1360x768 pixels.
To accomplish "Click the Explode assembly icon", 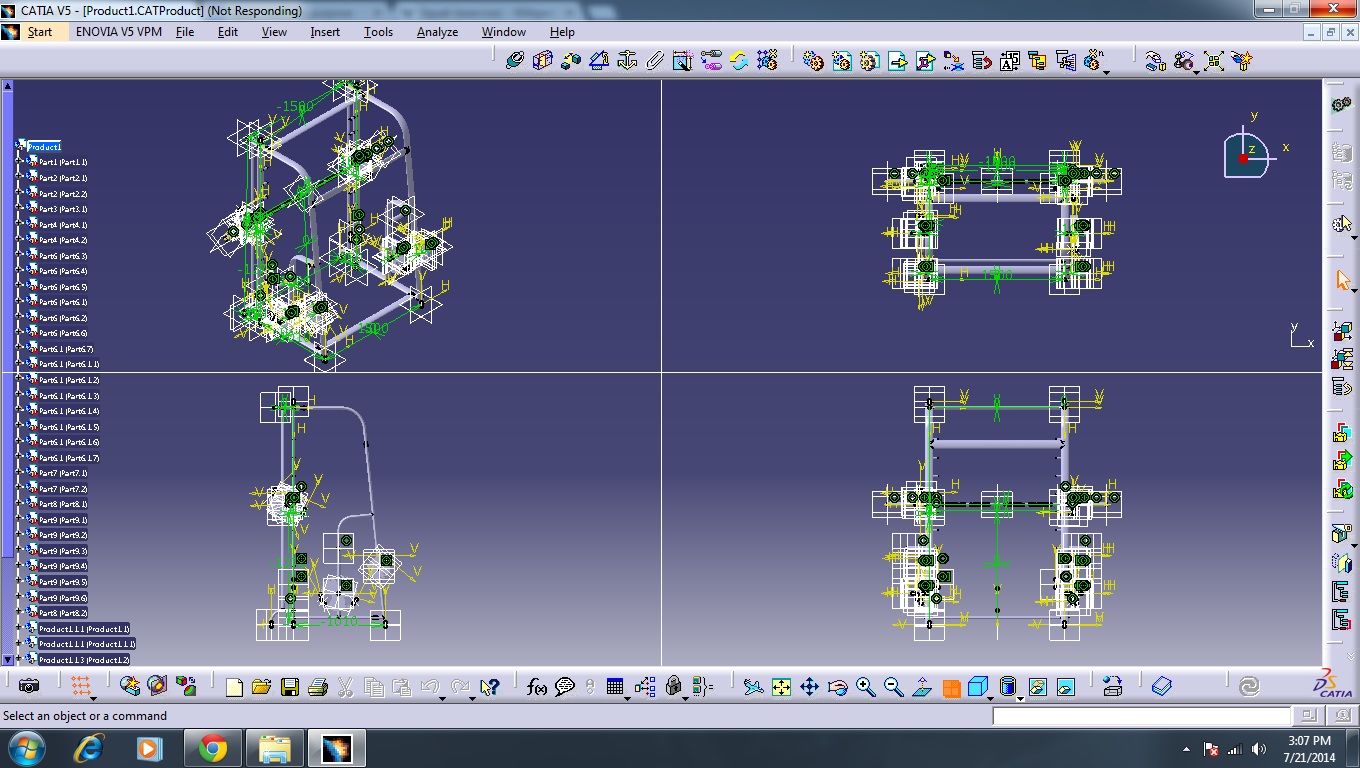I will [1213, 61].
